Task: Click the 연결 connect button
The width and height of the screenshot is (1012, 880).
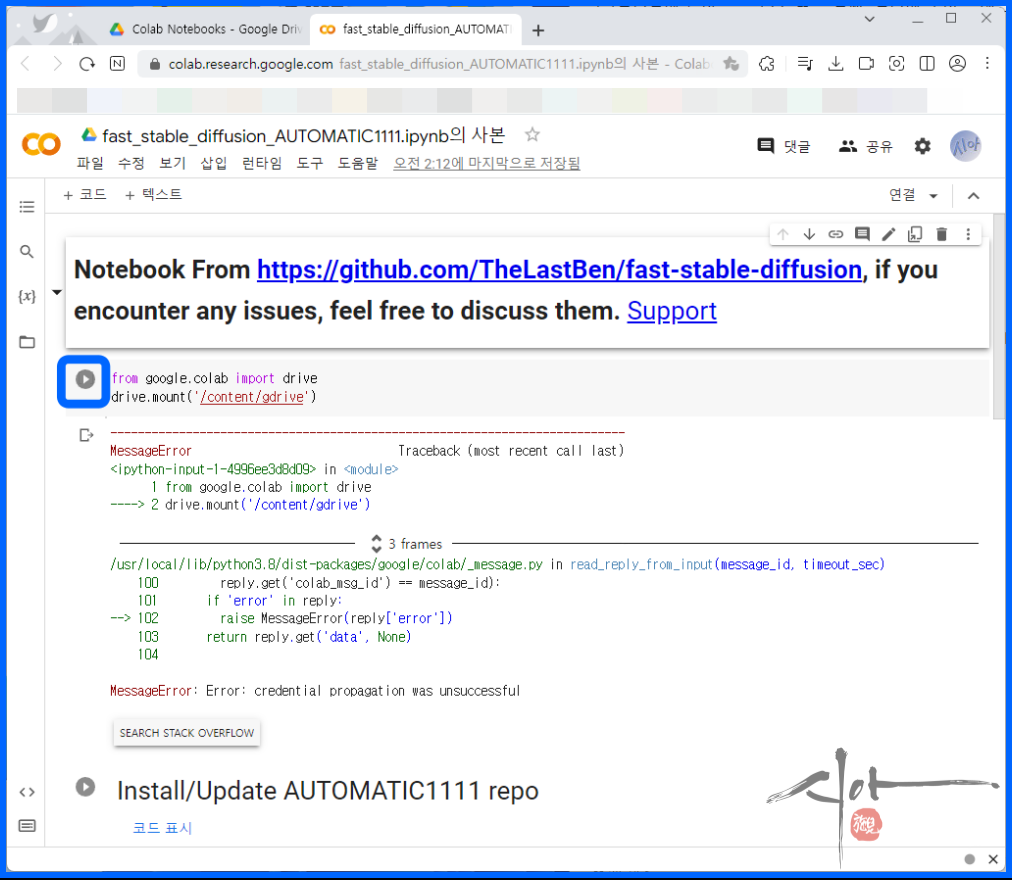Action: (902, 195)
